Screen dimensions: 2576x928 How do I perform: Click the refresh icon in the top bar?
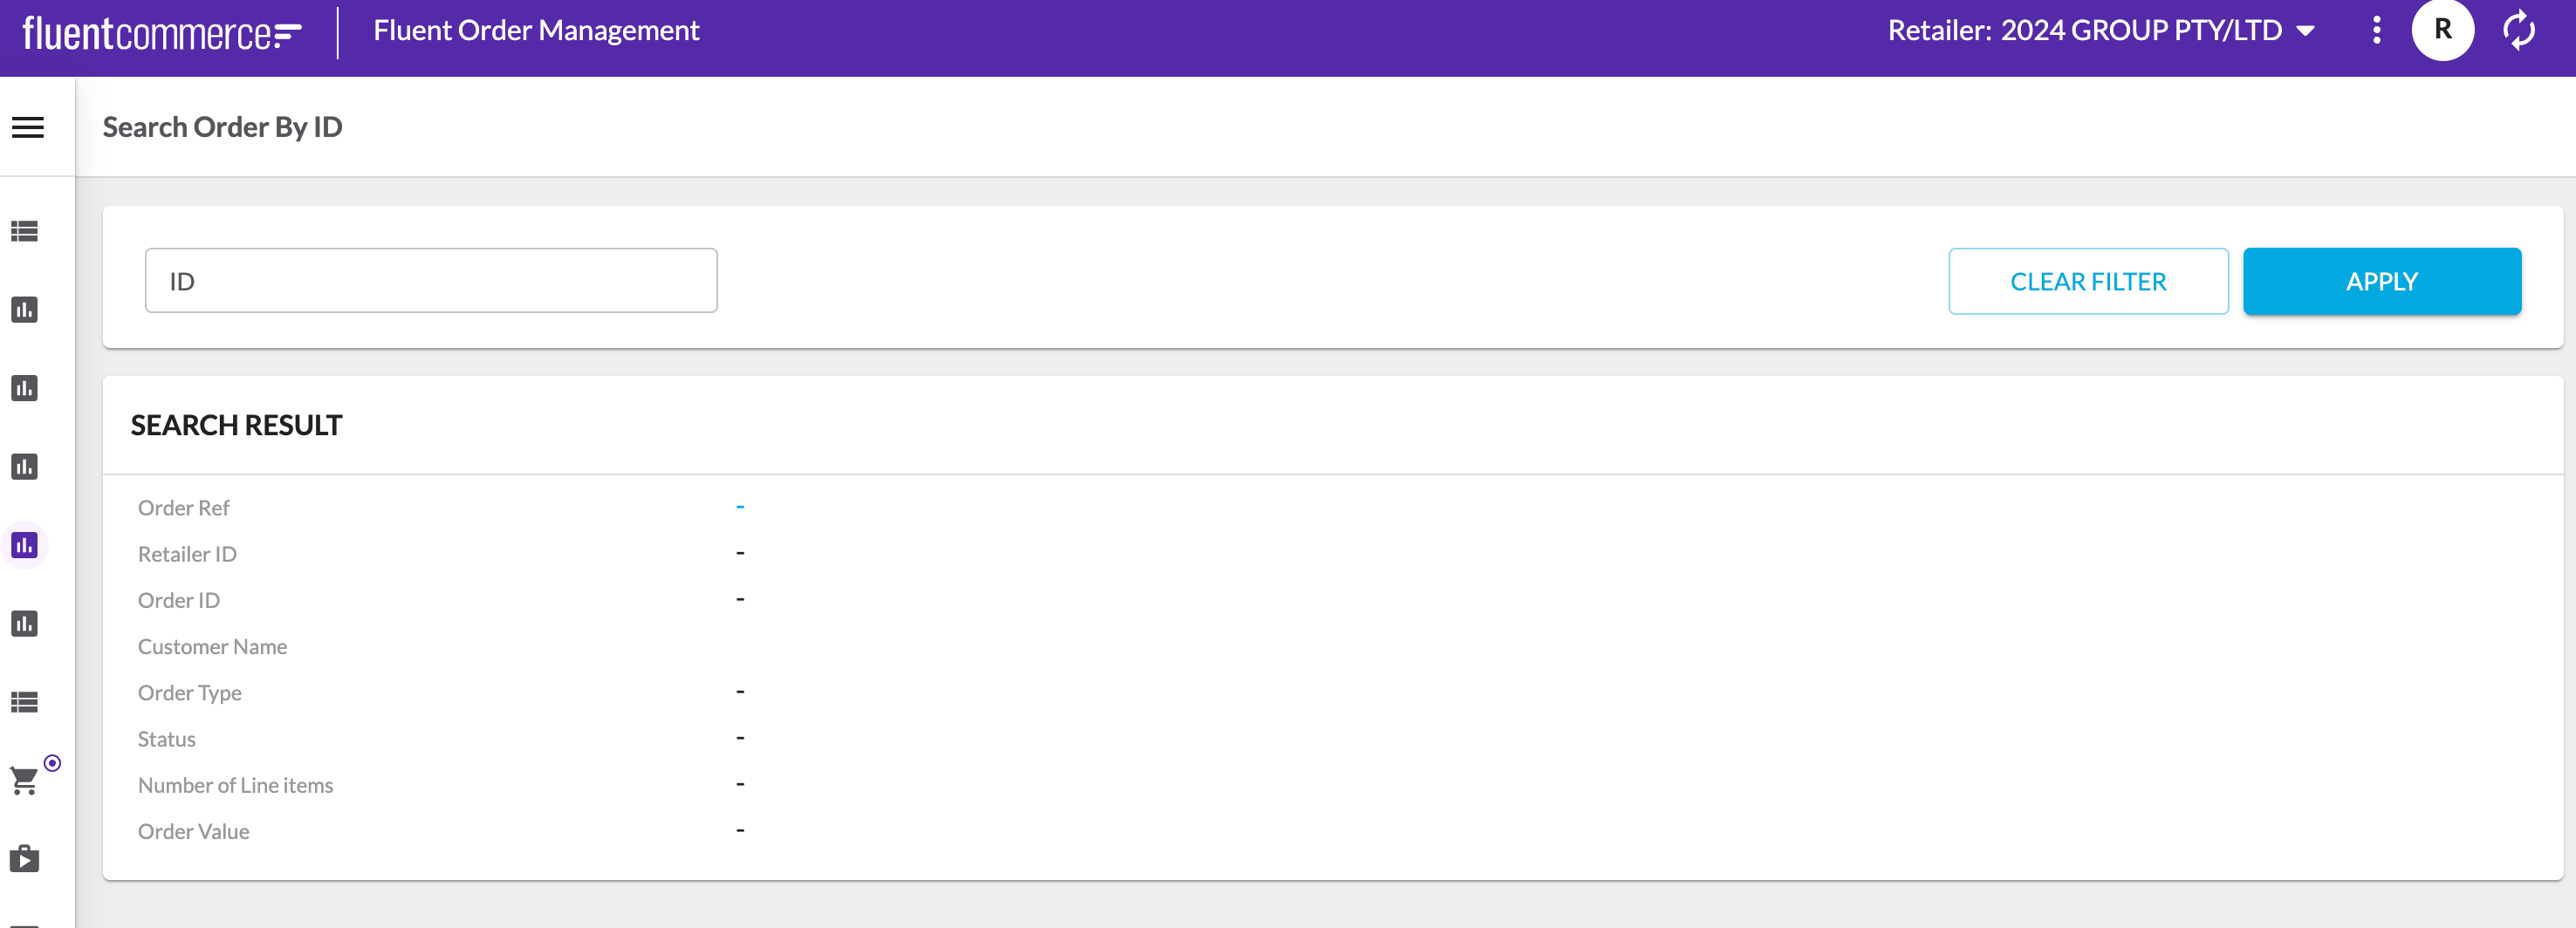point(2519,31)
